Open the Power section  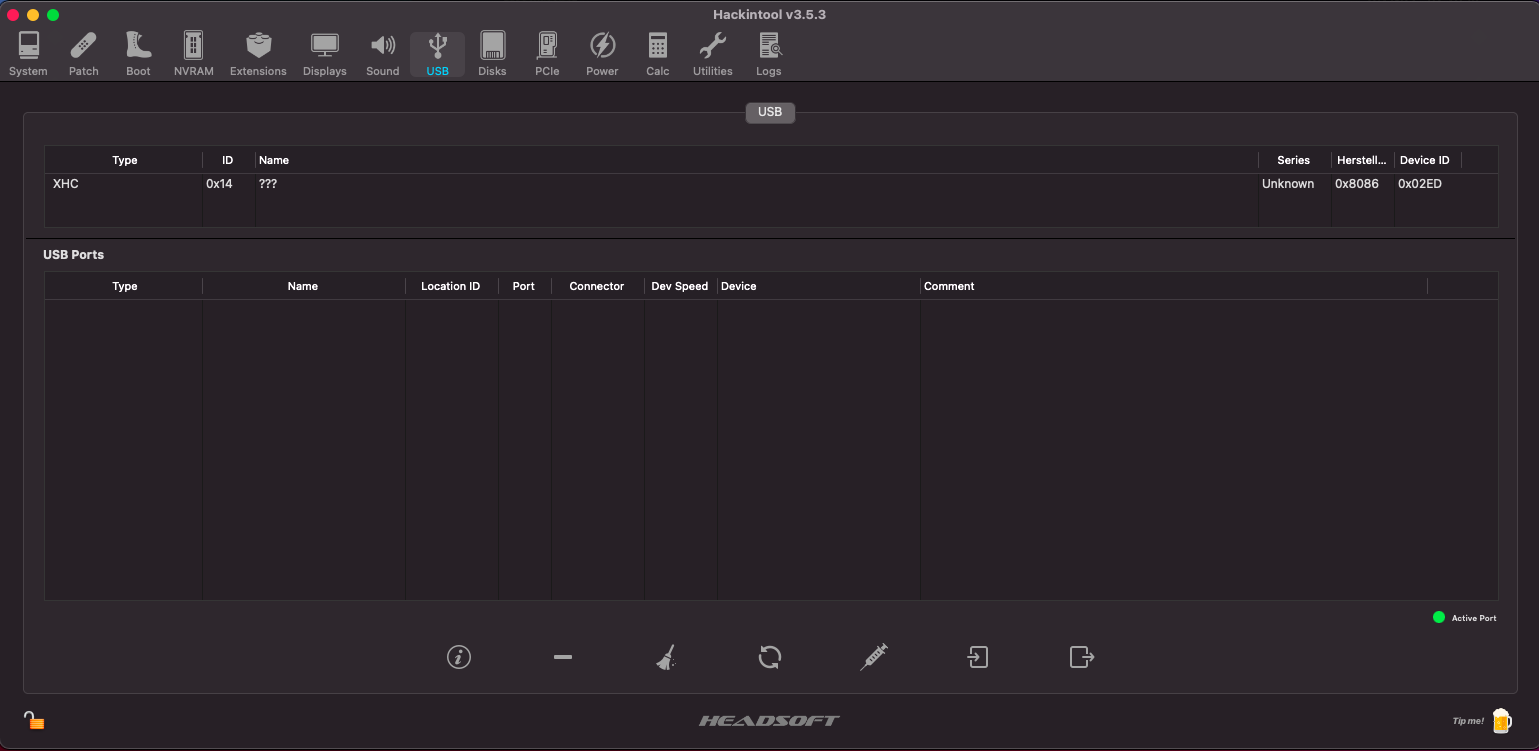pos(602,54)
